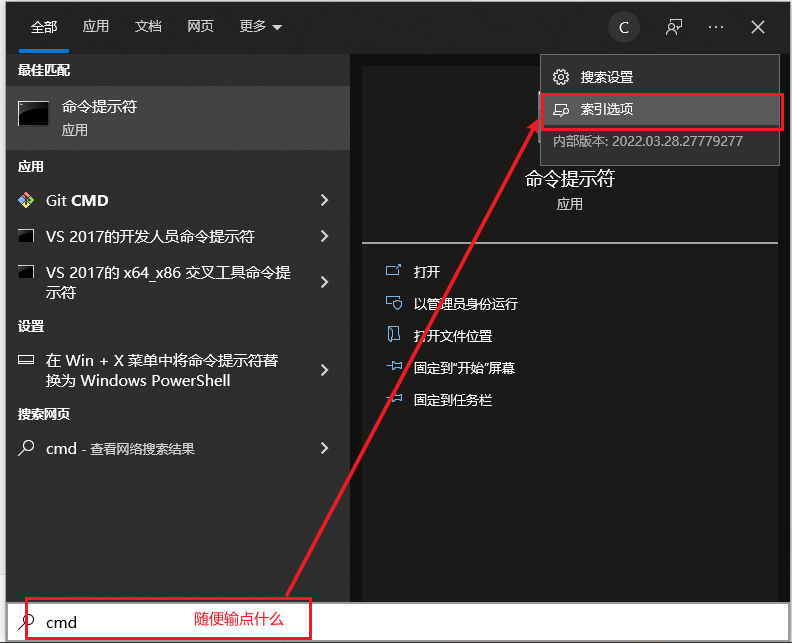Switch to the 文档 tab
792x643 pixels.
pos(148,26)
